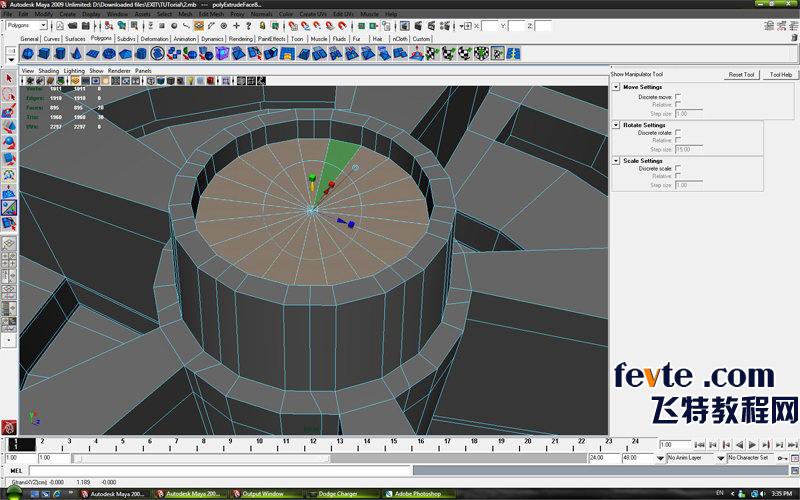800x500 pixels.
Task: Click the Reset Tool button
Action: (x=741, y=75)
